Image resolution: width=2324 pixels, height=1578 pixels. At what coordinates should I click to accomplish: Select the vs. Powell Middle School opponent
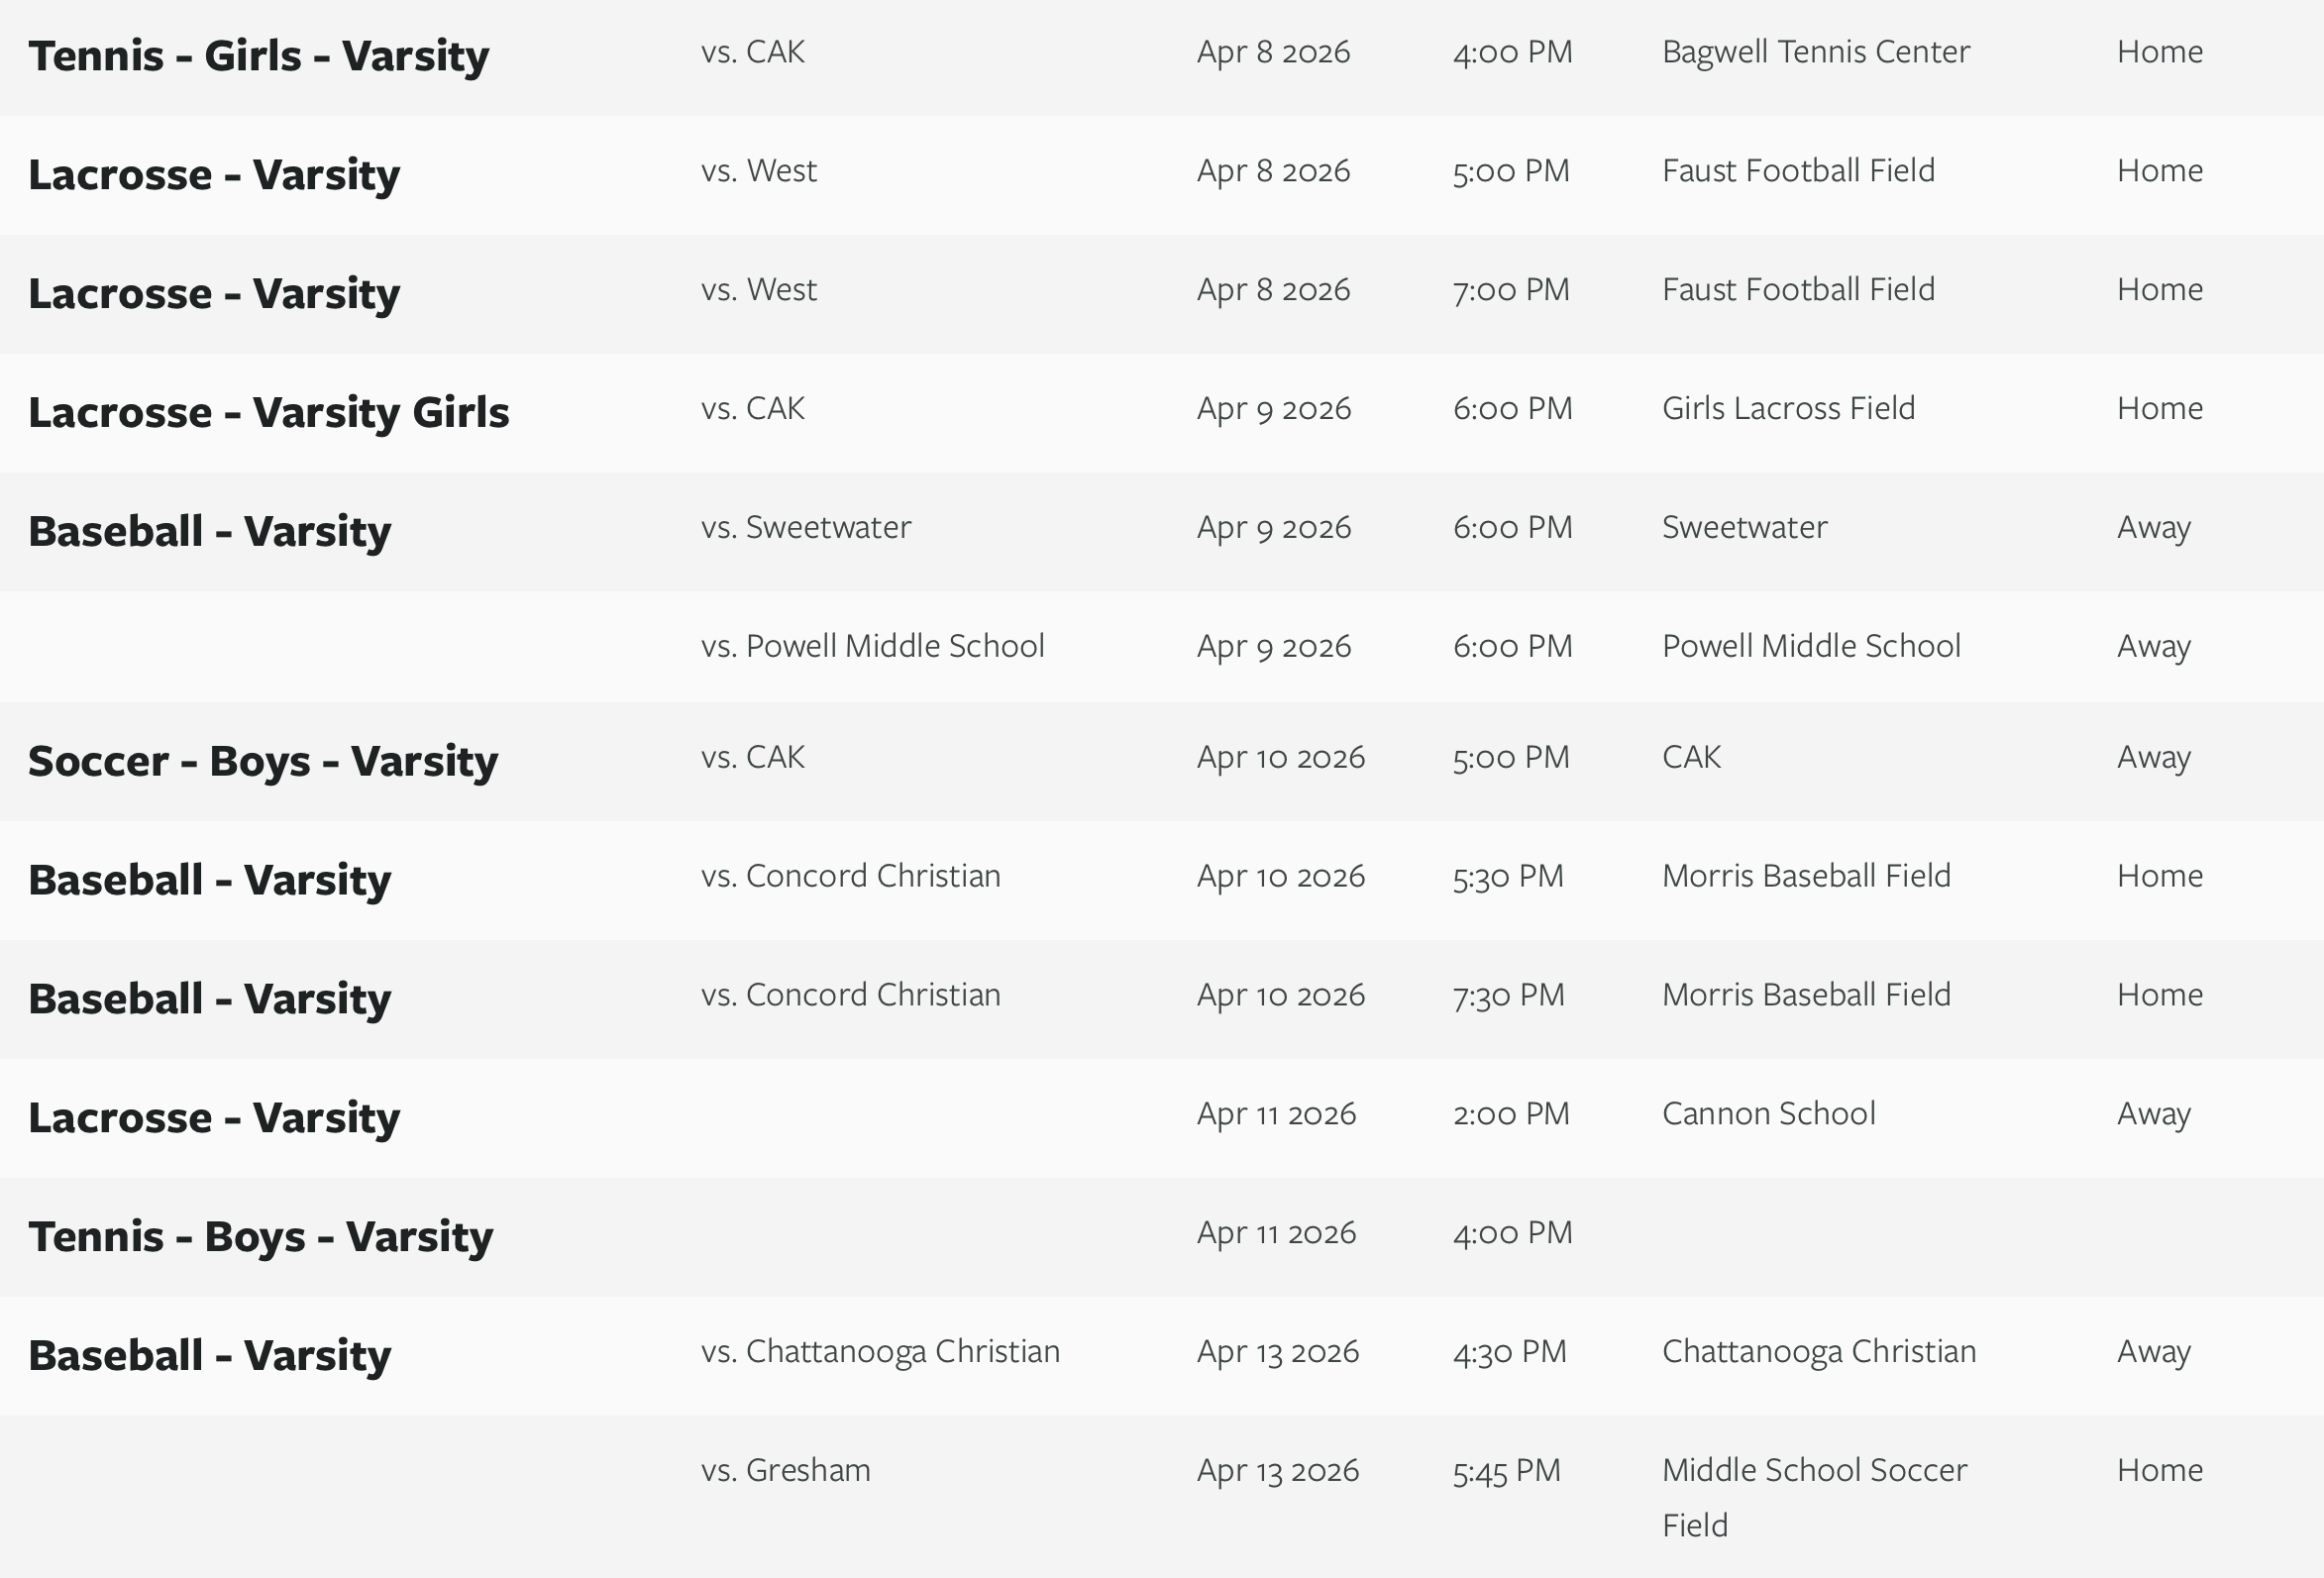[872, 646]
